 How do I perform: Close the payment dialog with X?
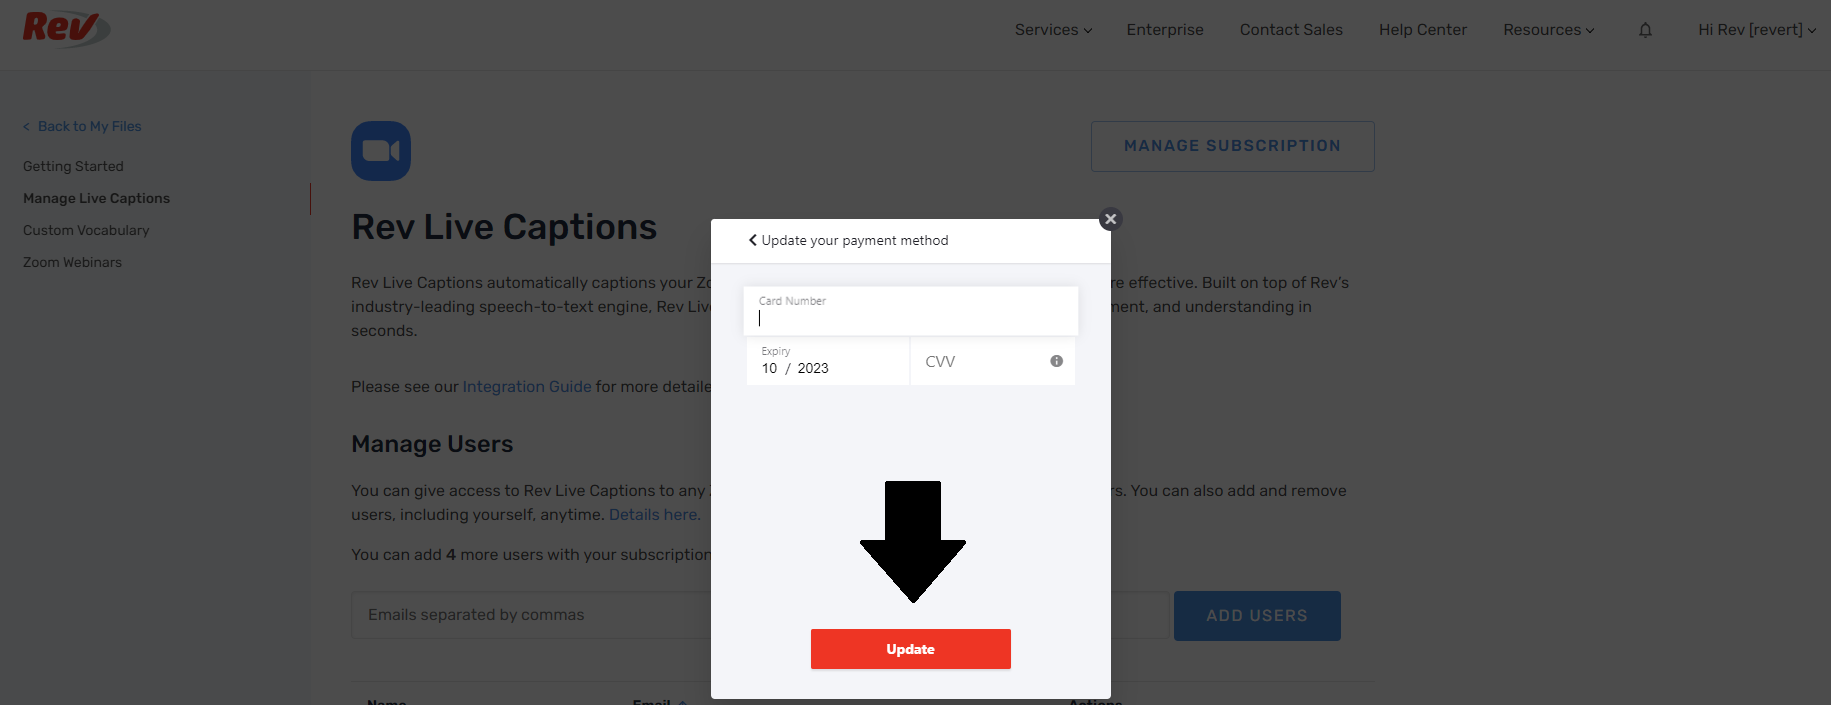click(x=1110, y=219)
